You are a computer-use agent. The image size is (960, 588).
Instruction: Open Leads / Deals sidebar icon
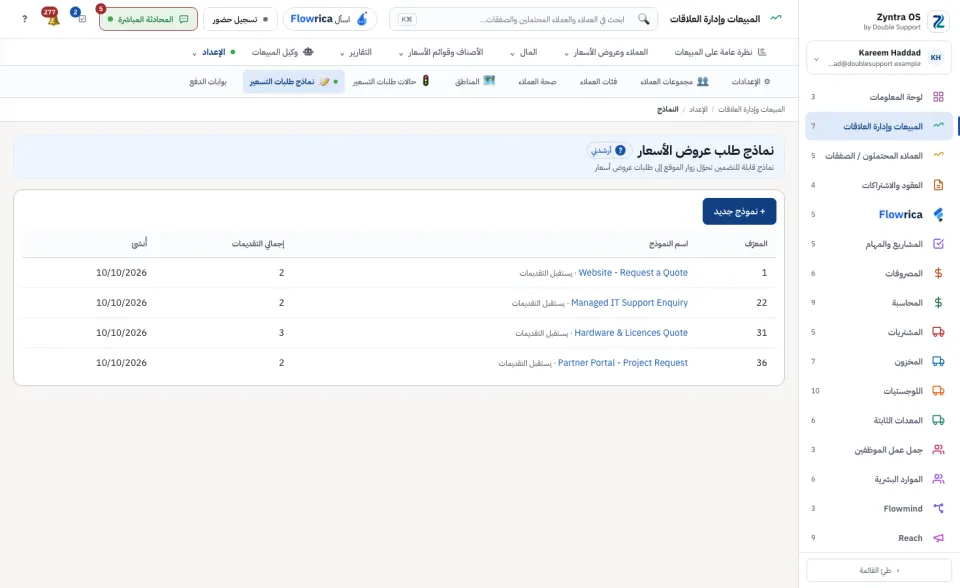pyautogui.click(x=938, y=156)
